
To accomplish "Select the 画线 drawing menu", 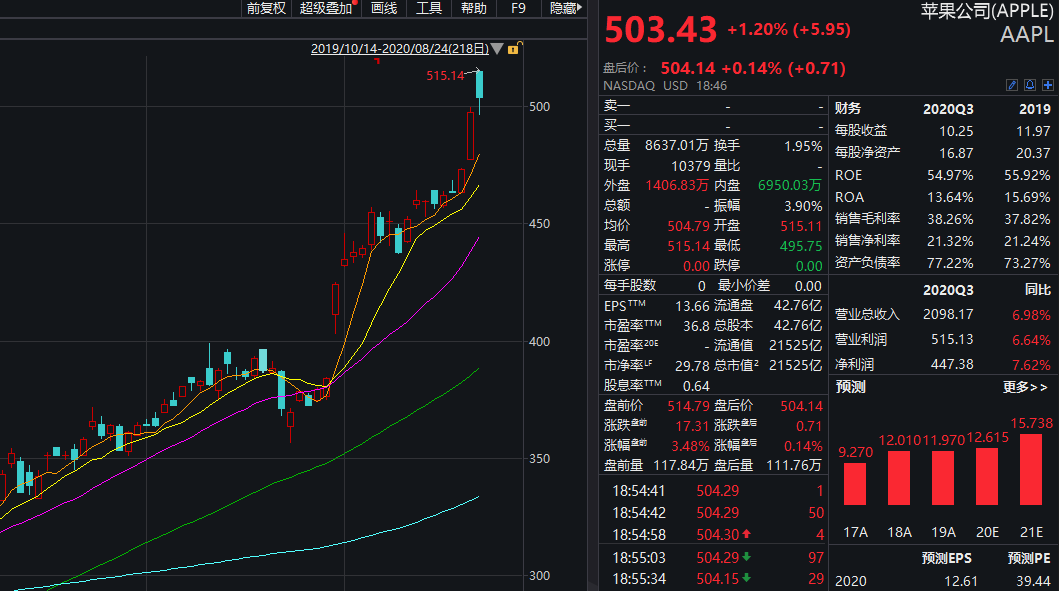I will [x=384, y=8].
